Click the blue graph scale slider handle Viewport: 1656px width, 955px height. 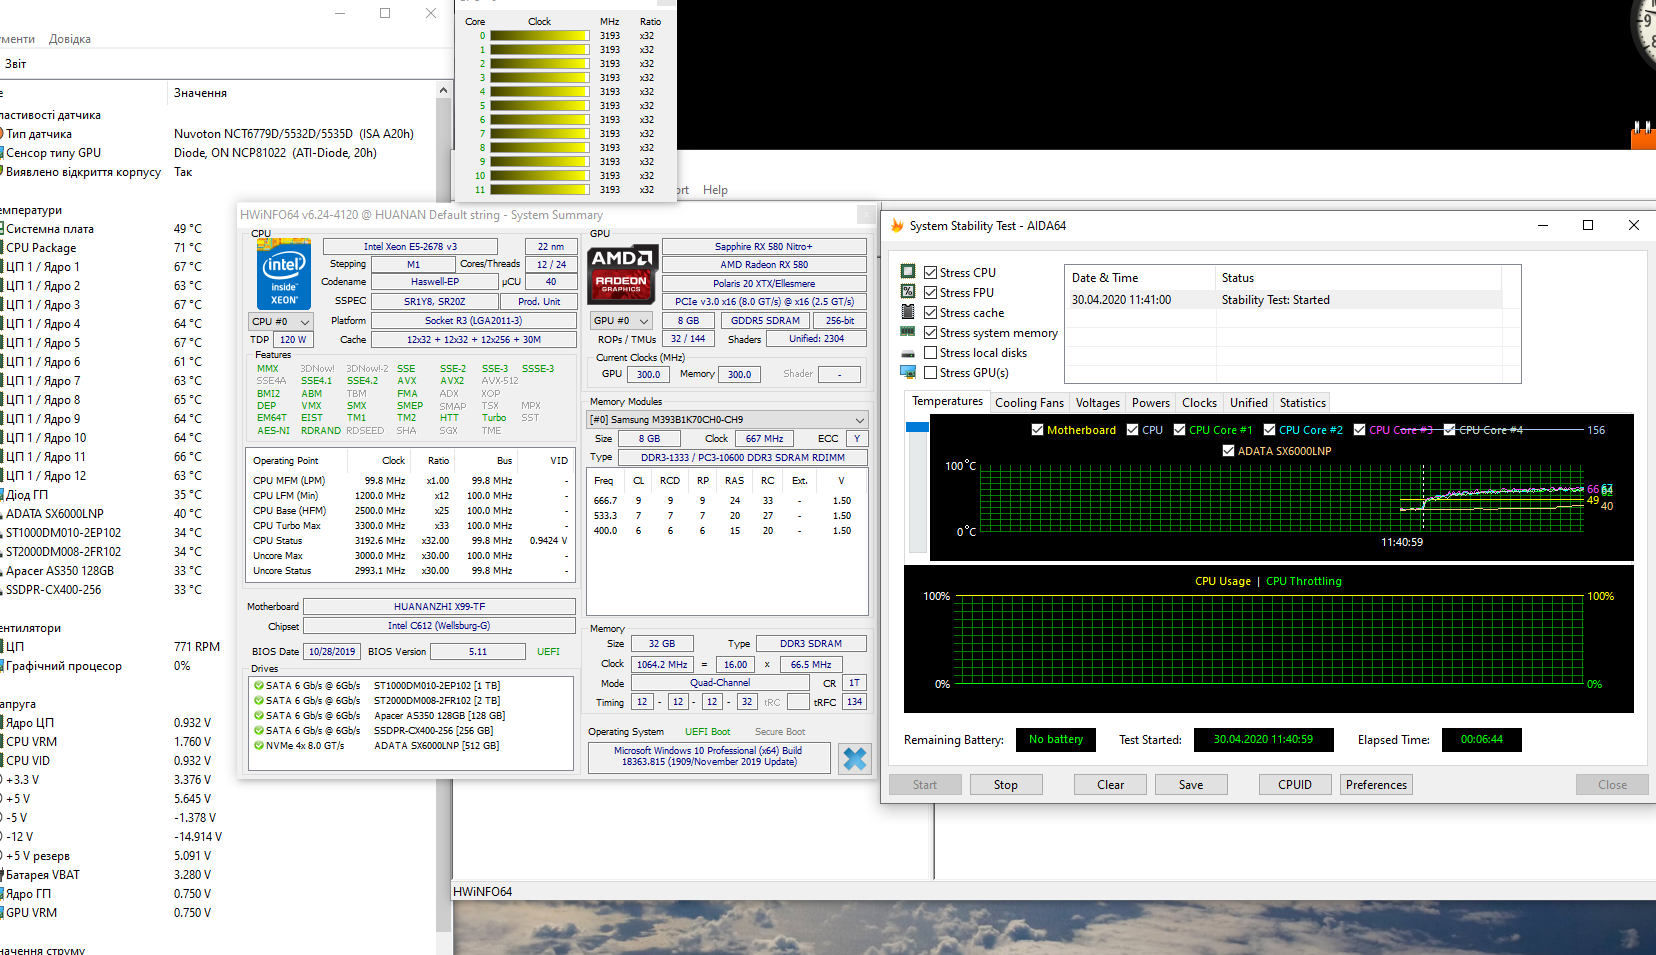[917, 427]
